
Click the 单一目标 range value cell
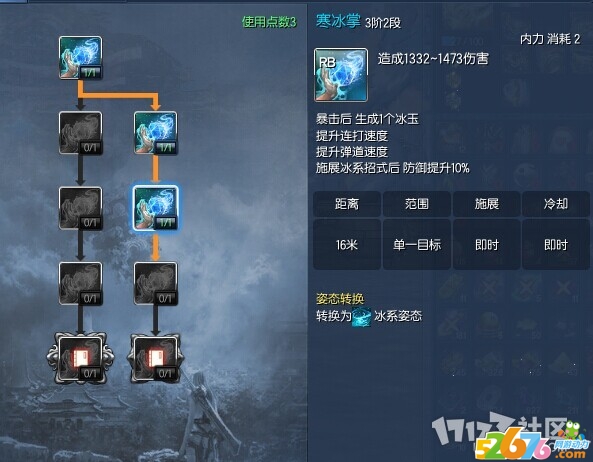pos(416,245)
